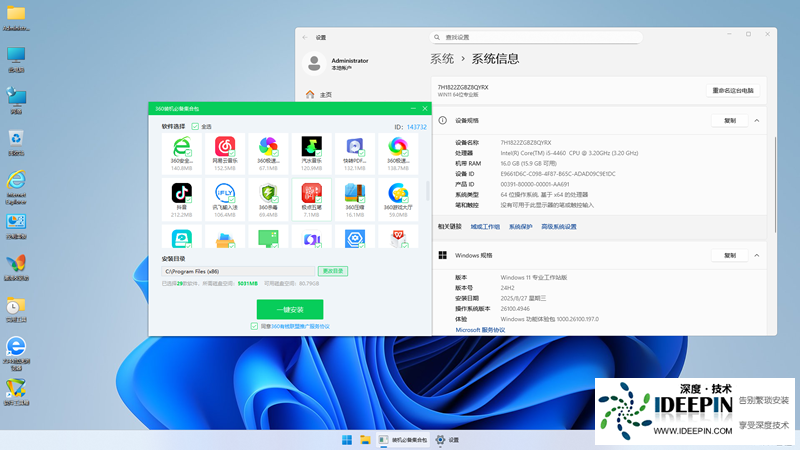Open the 高级系统设置 link
This screenshot has height=450, width=800.
[x=559, y=227]
